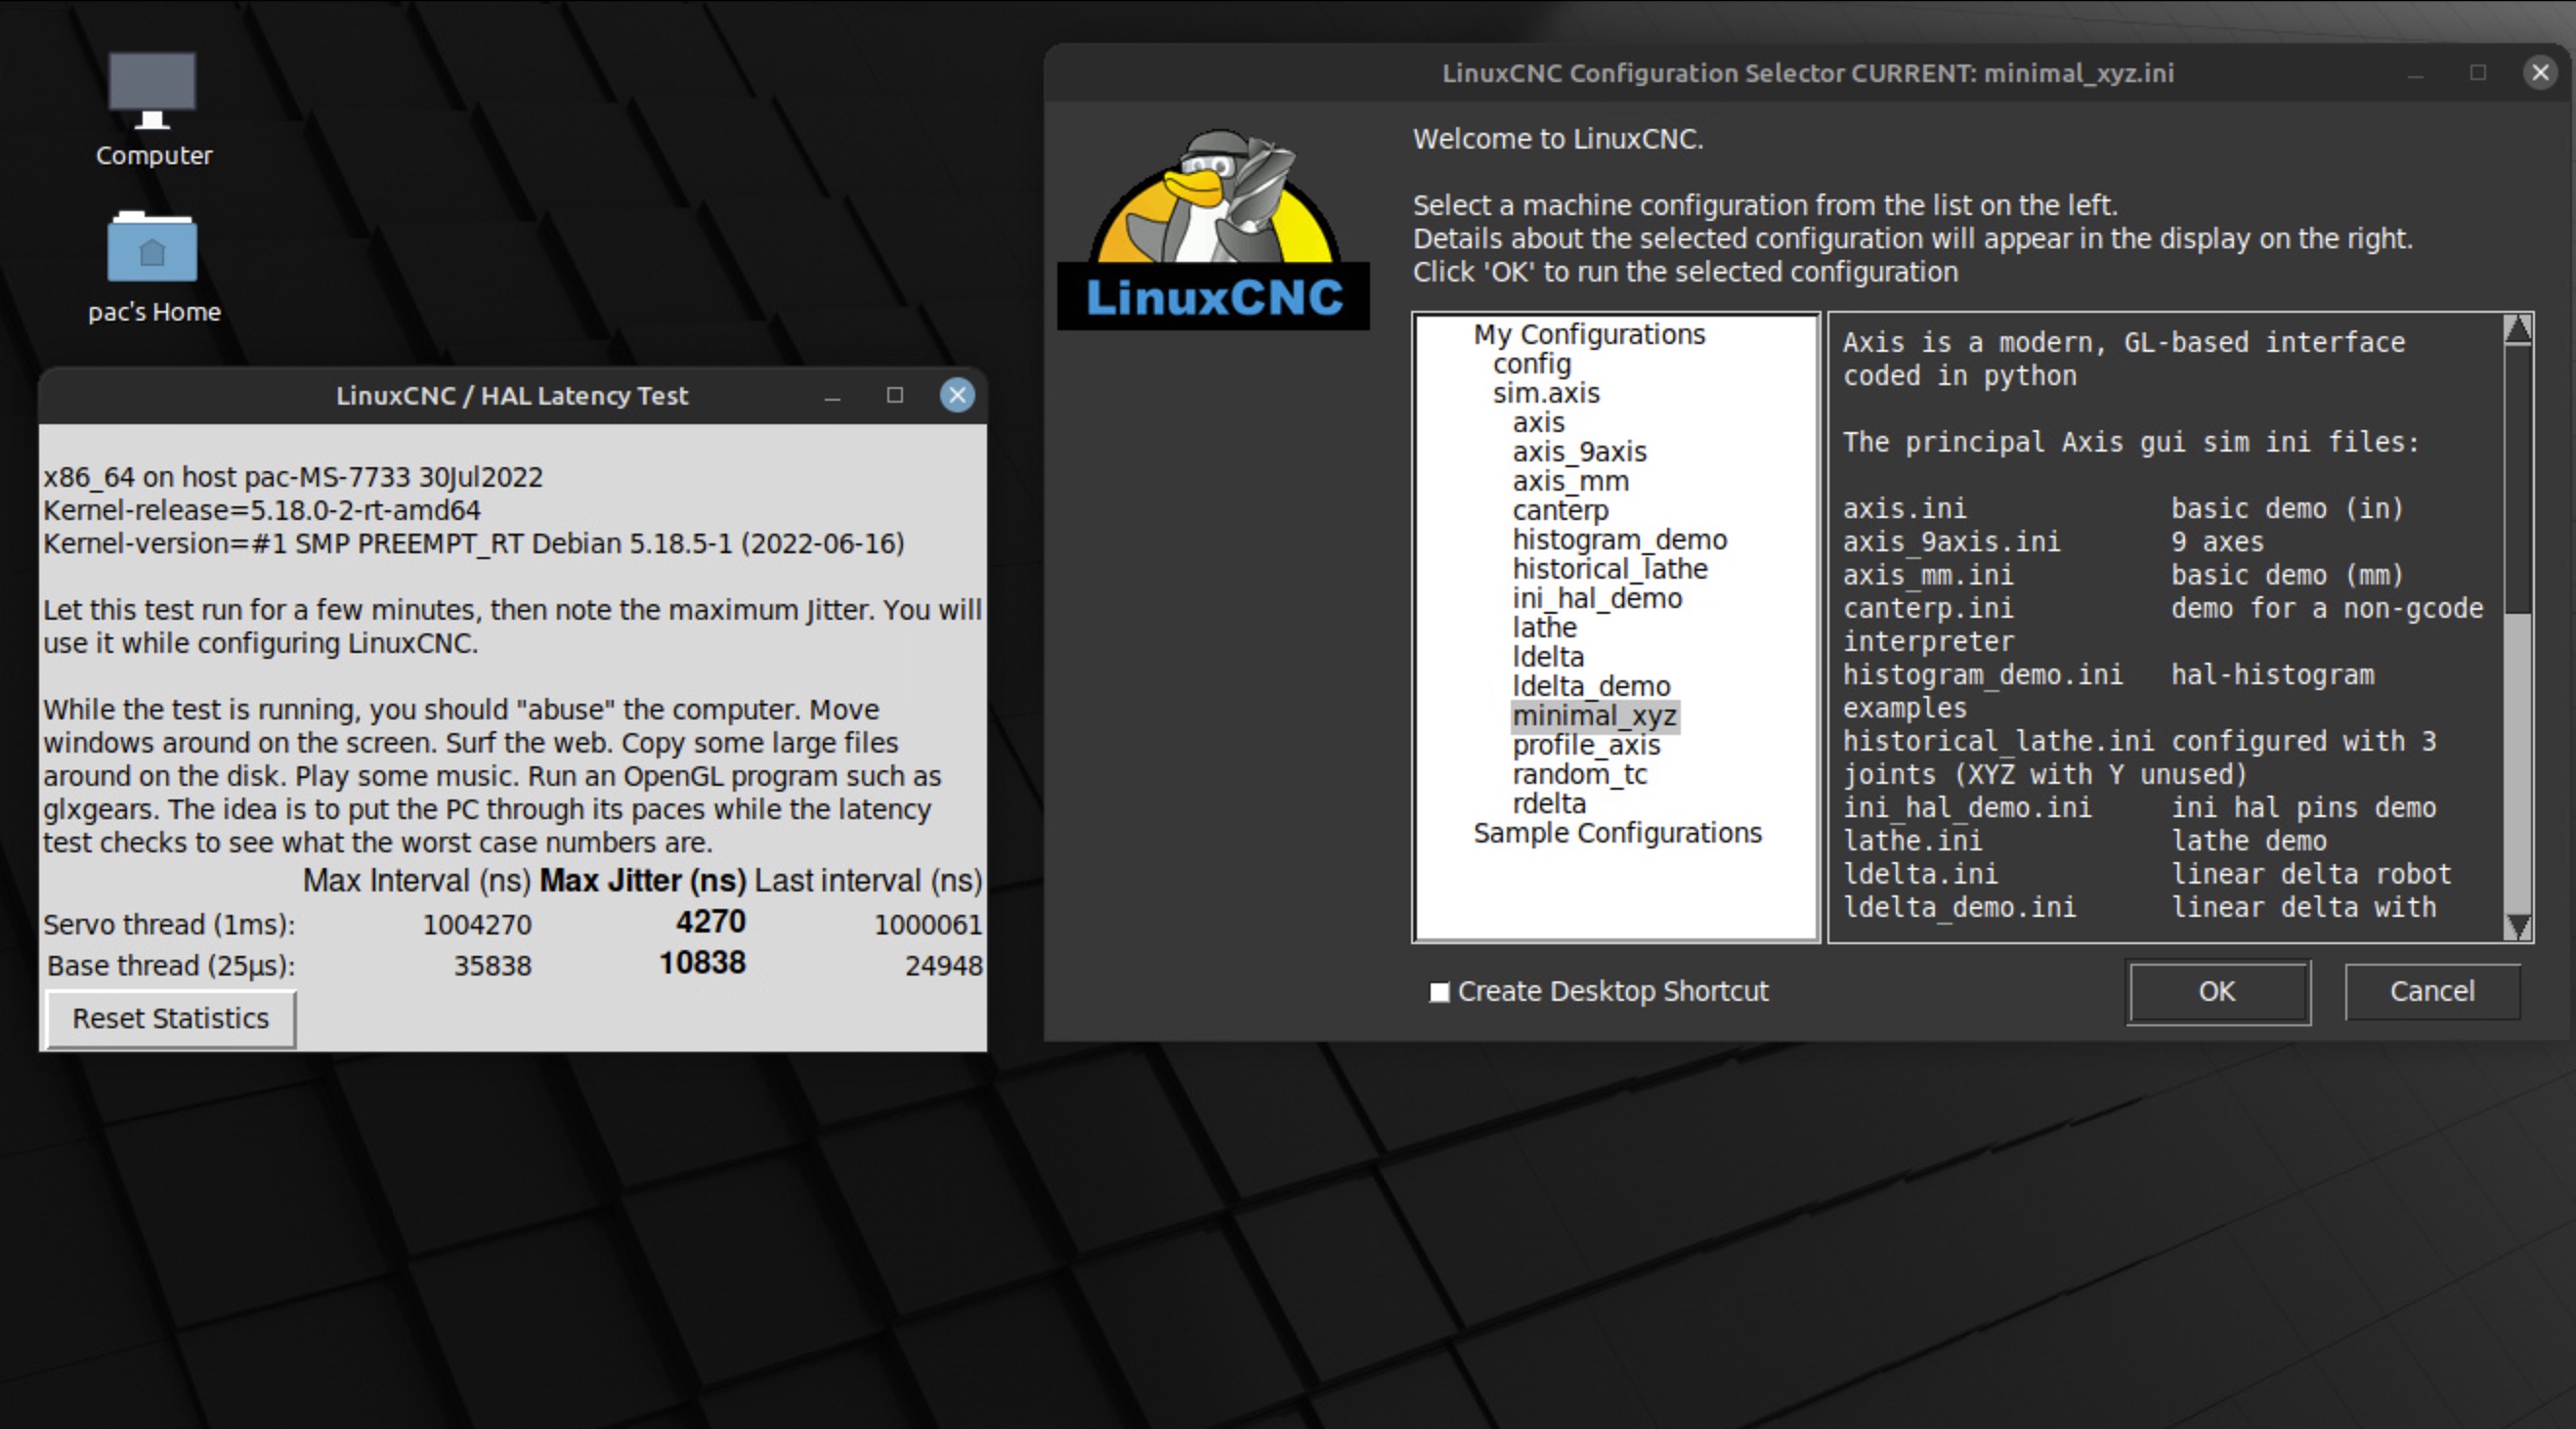Click the Base thread last interval 24948
This screenshot has width=2576, height=1429.
point(943,966)
